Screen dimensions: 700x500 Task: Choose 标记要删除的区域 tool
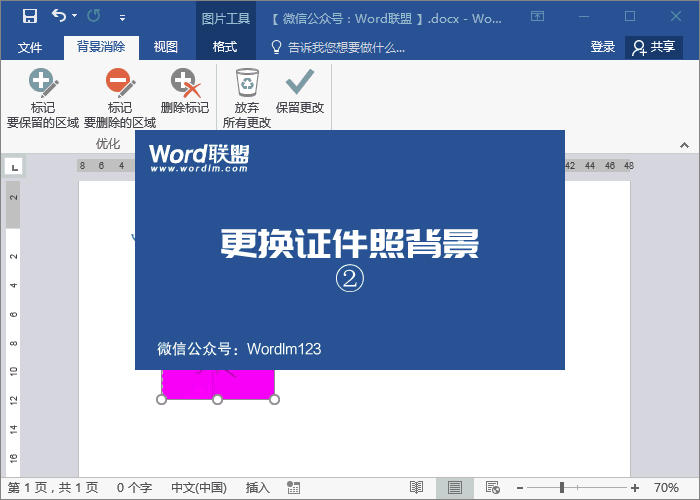coord(120,98)
